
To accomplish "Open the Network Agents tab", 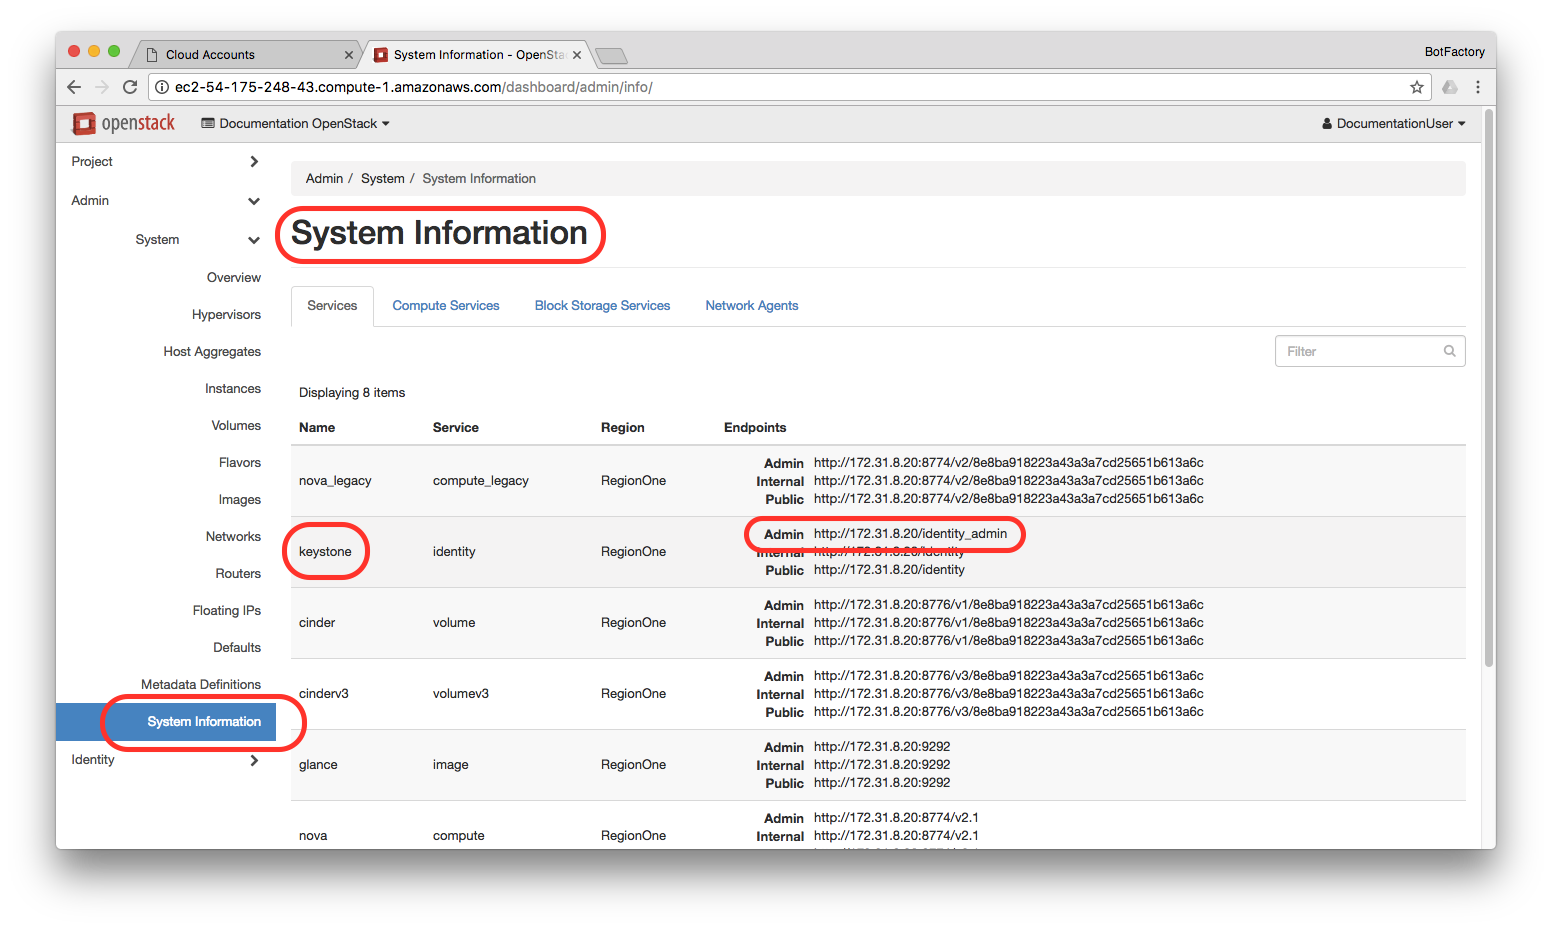I will pos(752,306).
